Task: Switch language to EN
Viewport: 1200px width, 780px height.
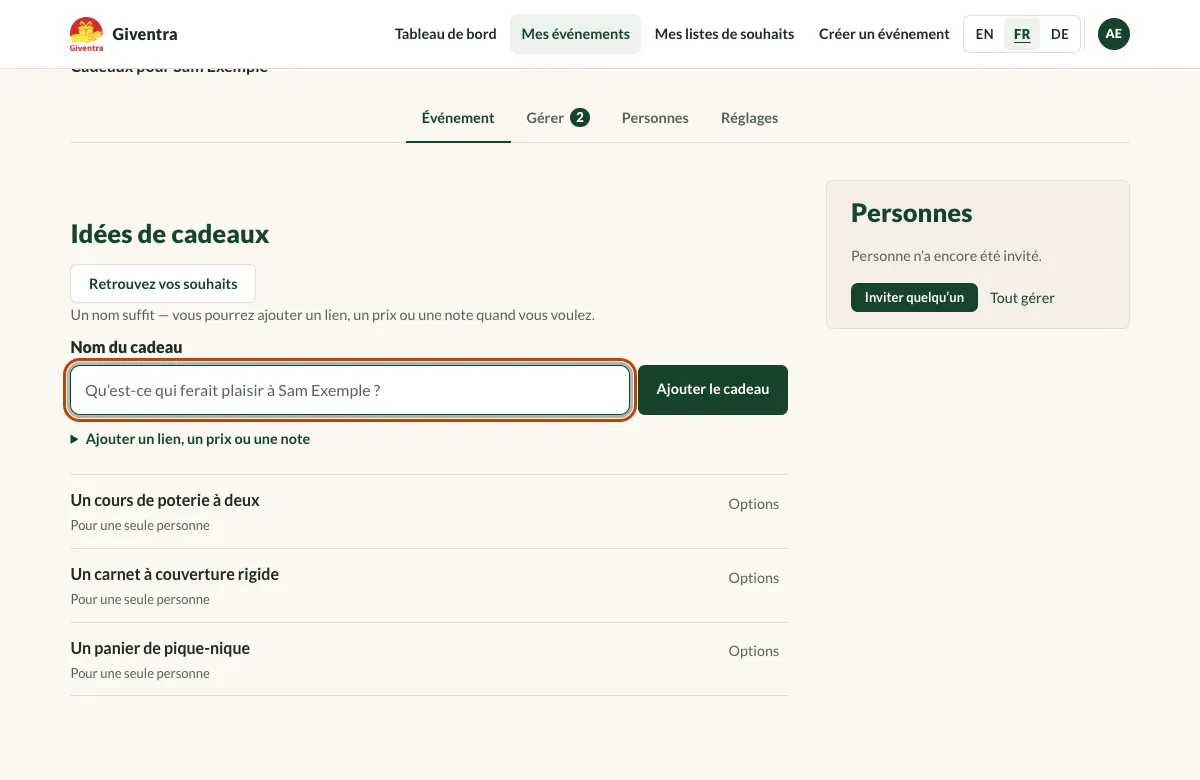Action: click(x=985, y=34)
